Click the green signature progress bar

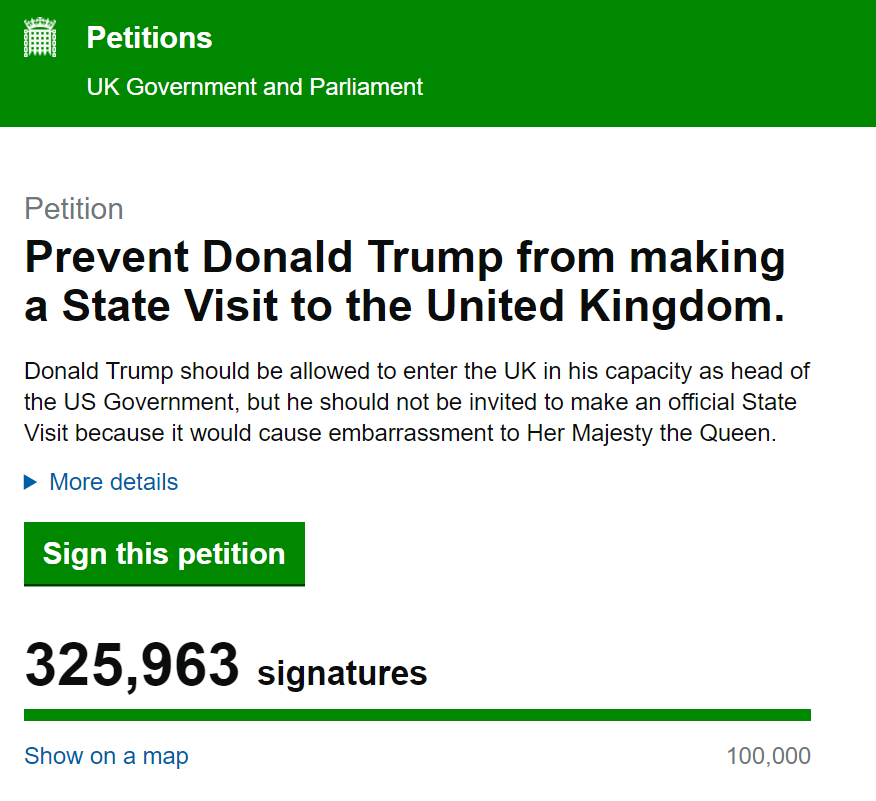(417, 715)
